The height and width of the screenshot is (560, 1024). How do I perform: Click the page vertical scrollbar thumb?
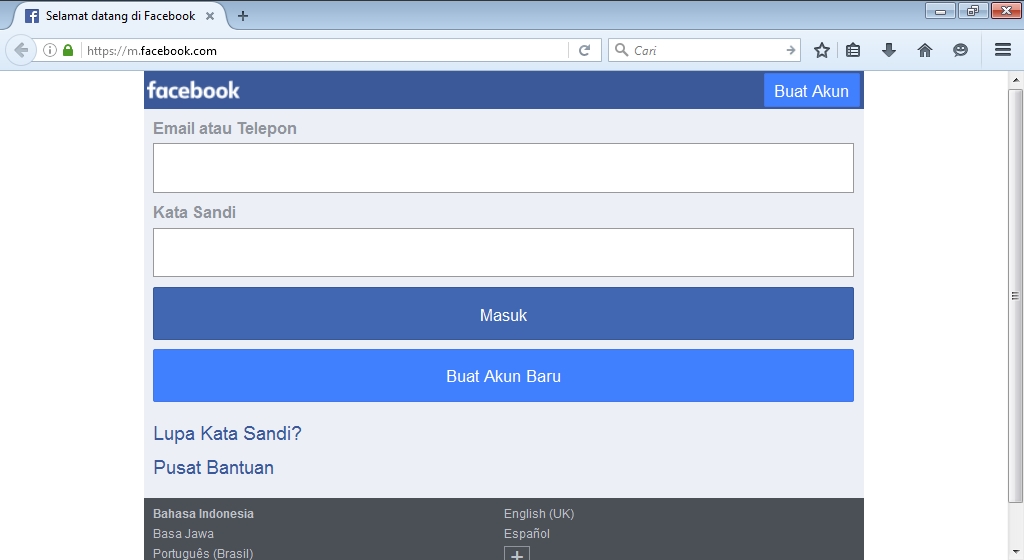click(x=1015, y=296)
